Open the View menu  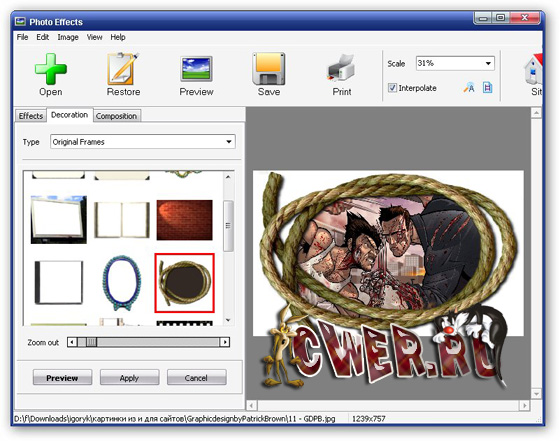95,37
